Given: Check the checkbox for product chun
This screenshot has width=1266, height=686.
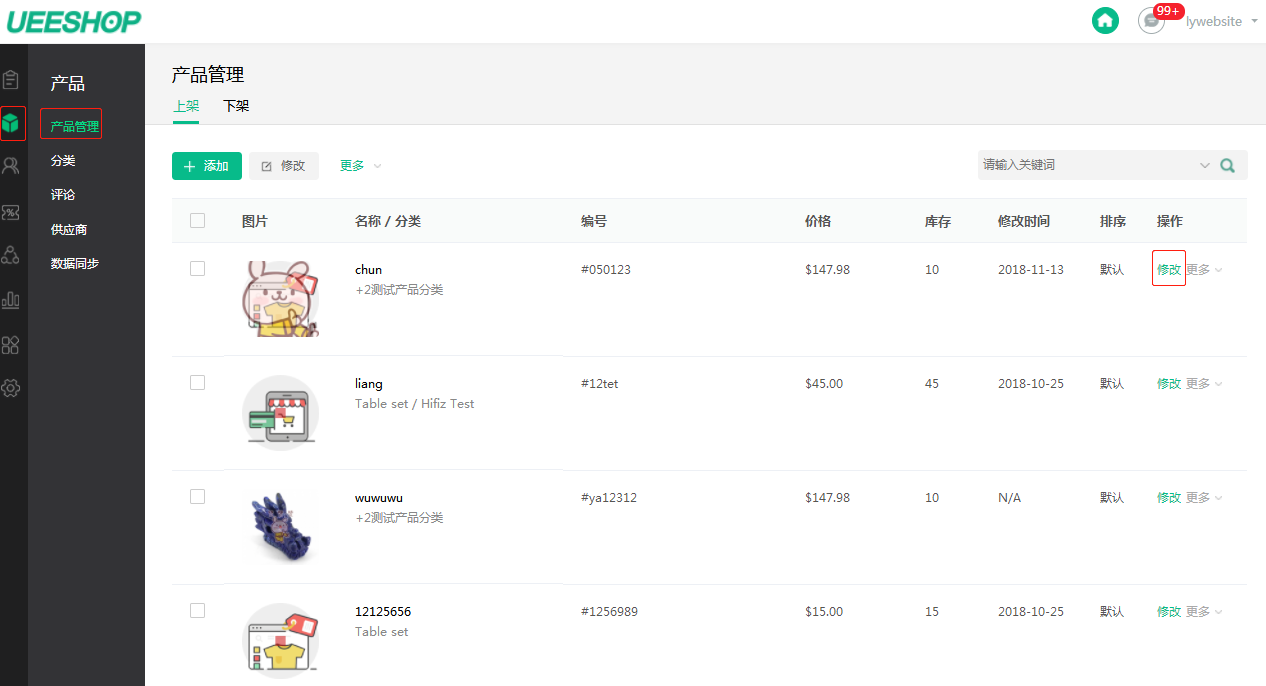Looking at the screenshot, I should click(198, 269).
